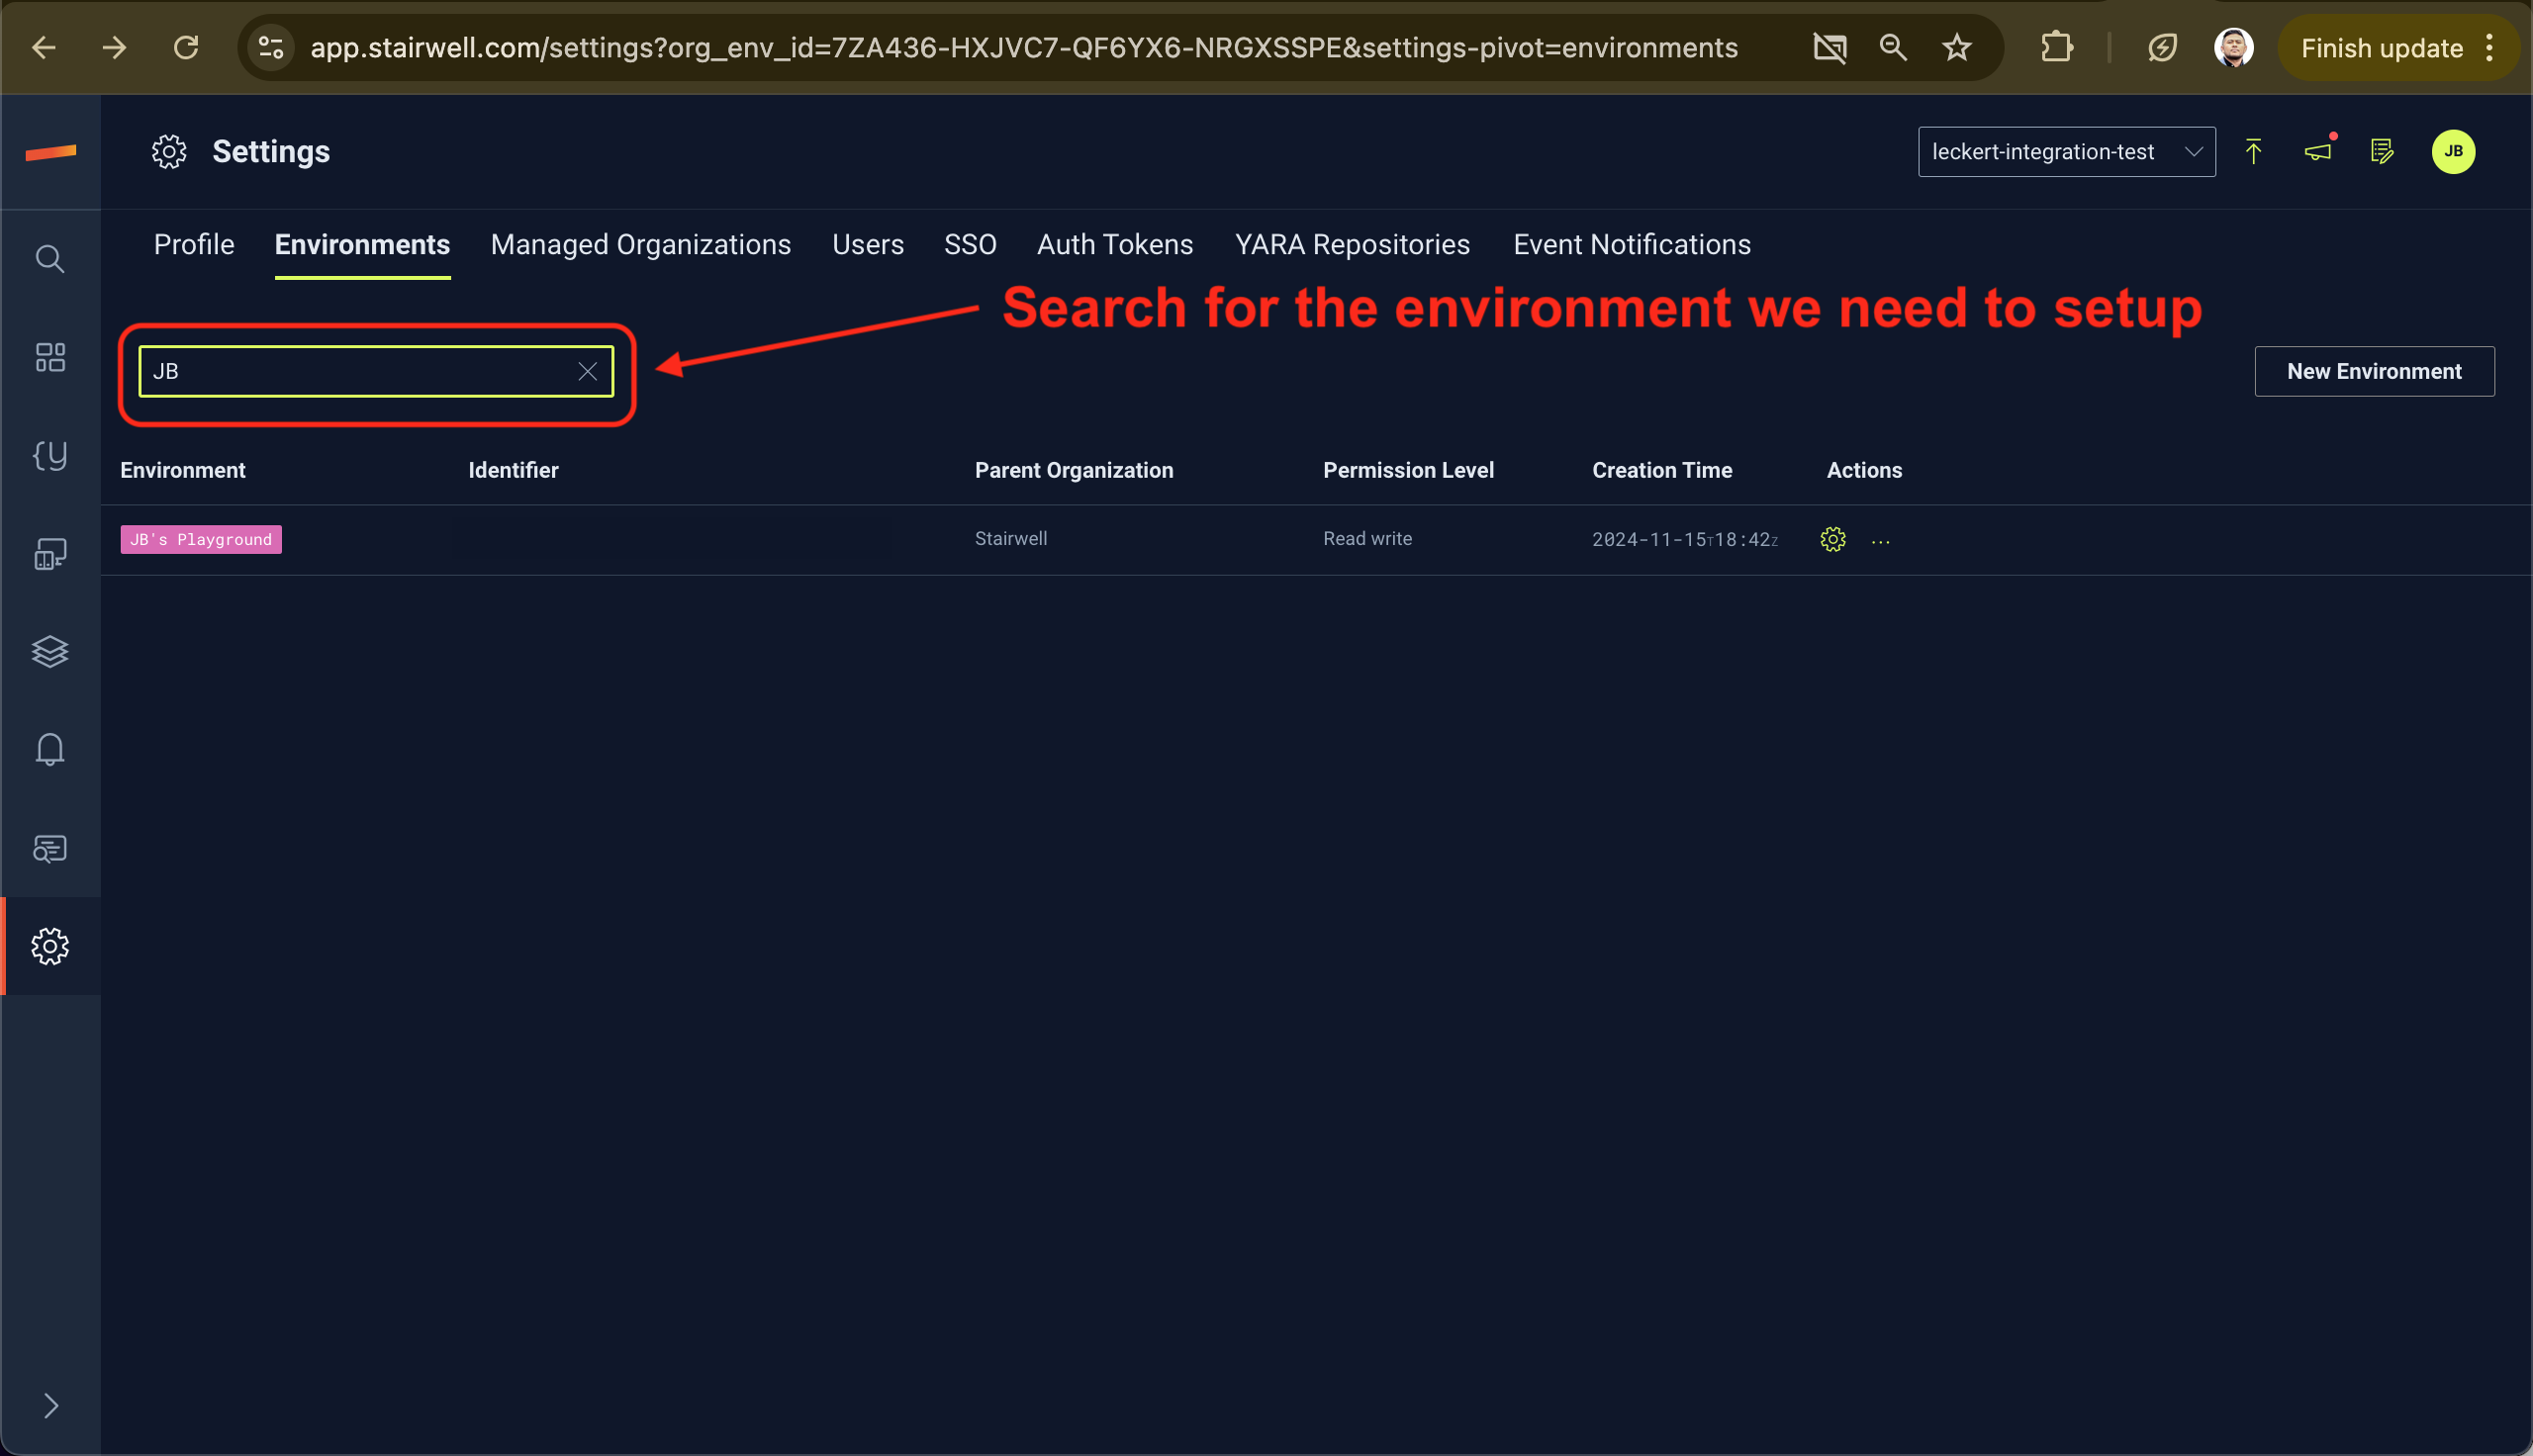This screenshot has width=2533, height=1456.
Task: Clear the environment search field
Action: coord(588,372)
